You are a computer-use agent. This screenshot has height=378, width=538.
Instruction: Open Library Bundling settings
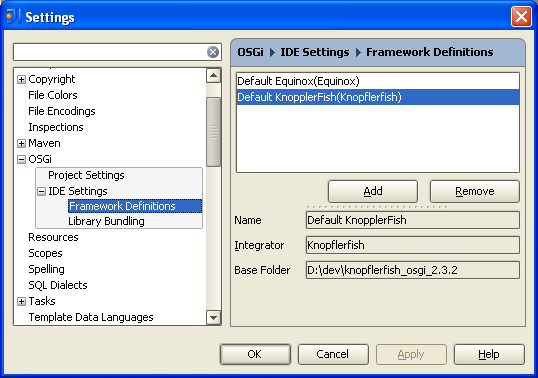click(106, 221)
